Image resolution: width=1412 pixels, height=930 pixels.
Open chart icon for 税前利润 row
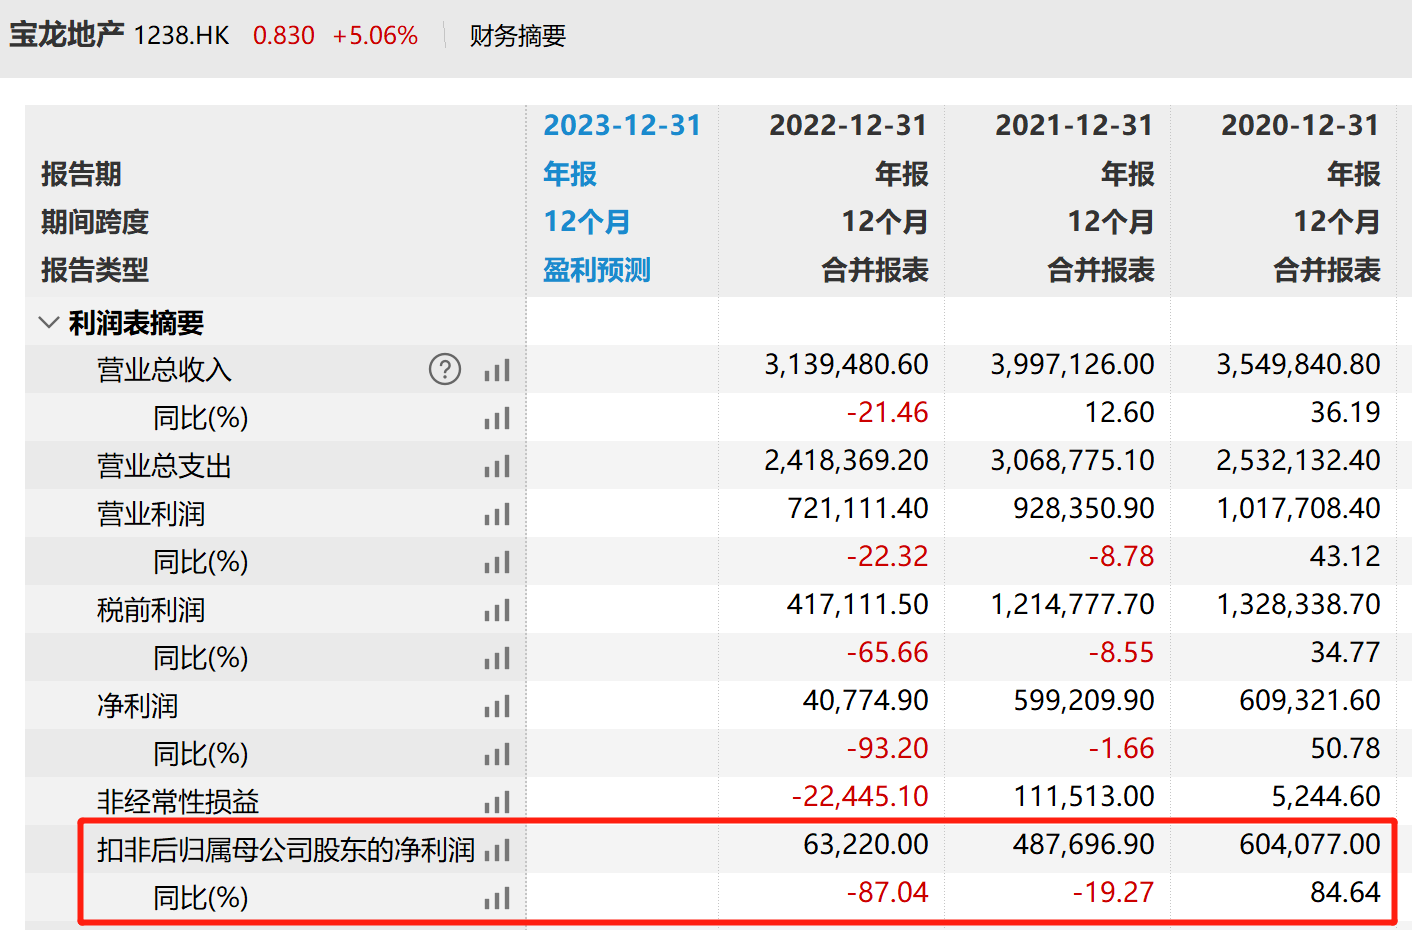coord(497,610)
